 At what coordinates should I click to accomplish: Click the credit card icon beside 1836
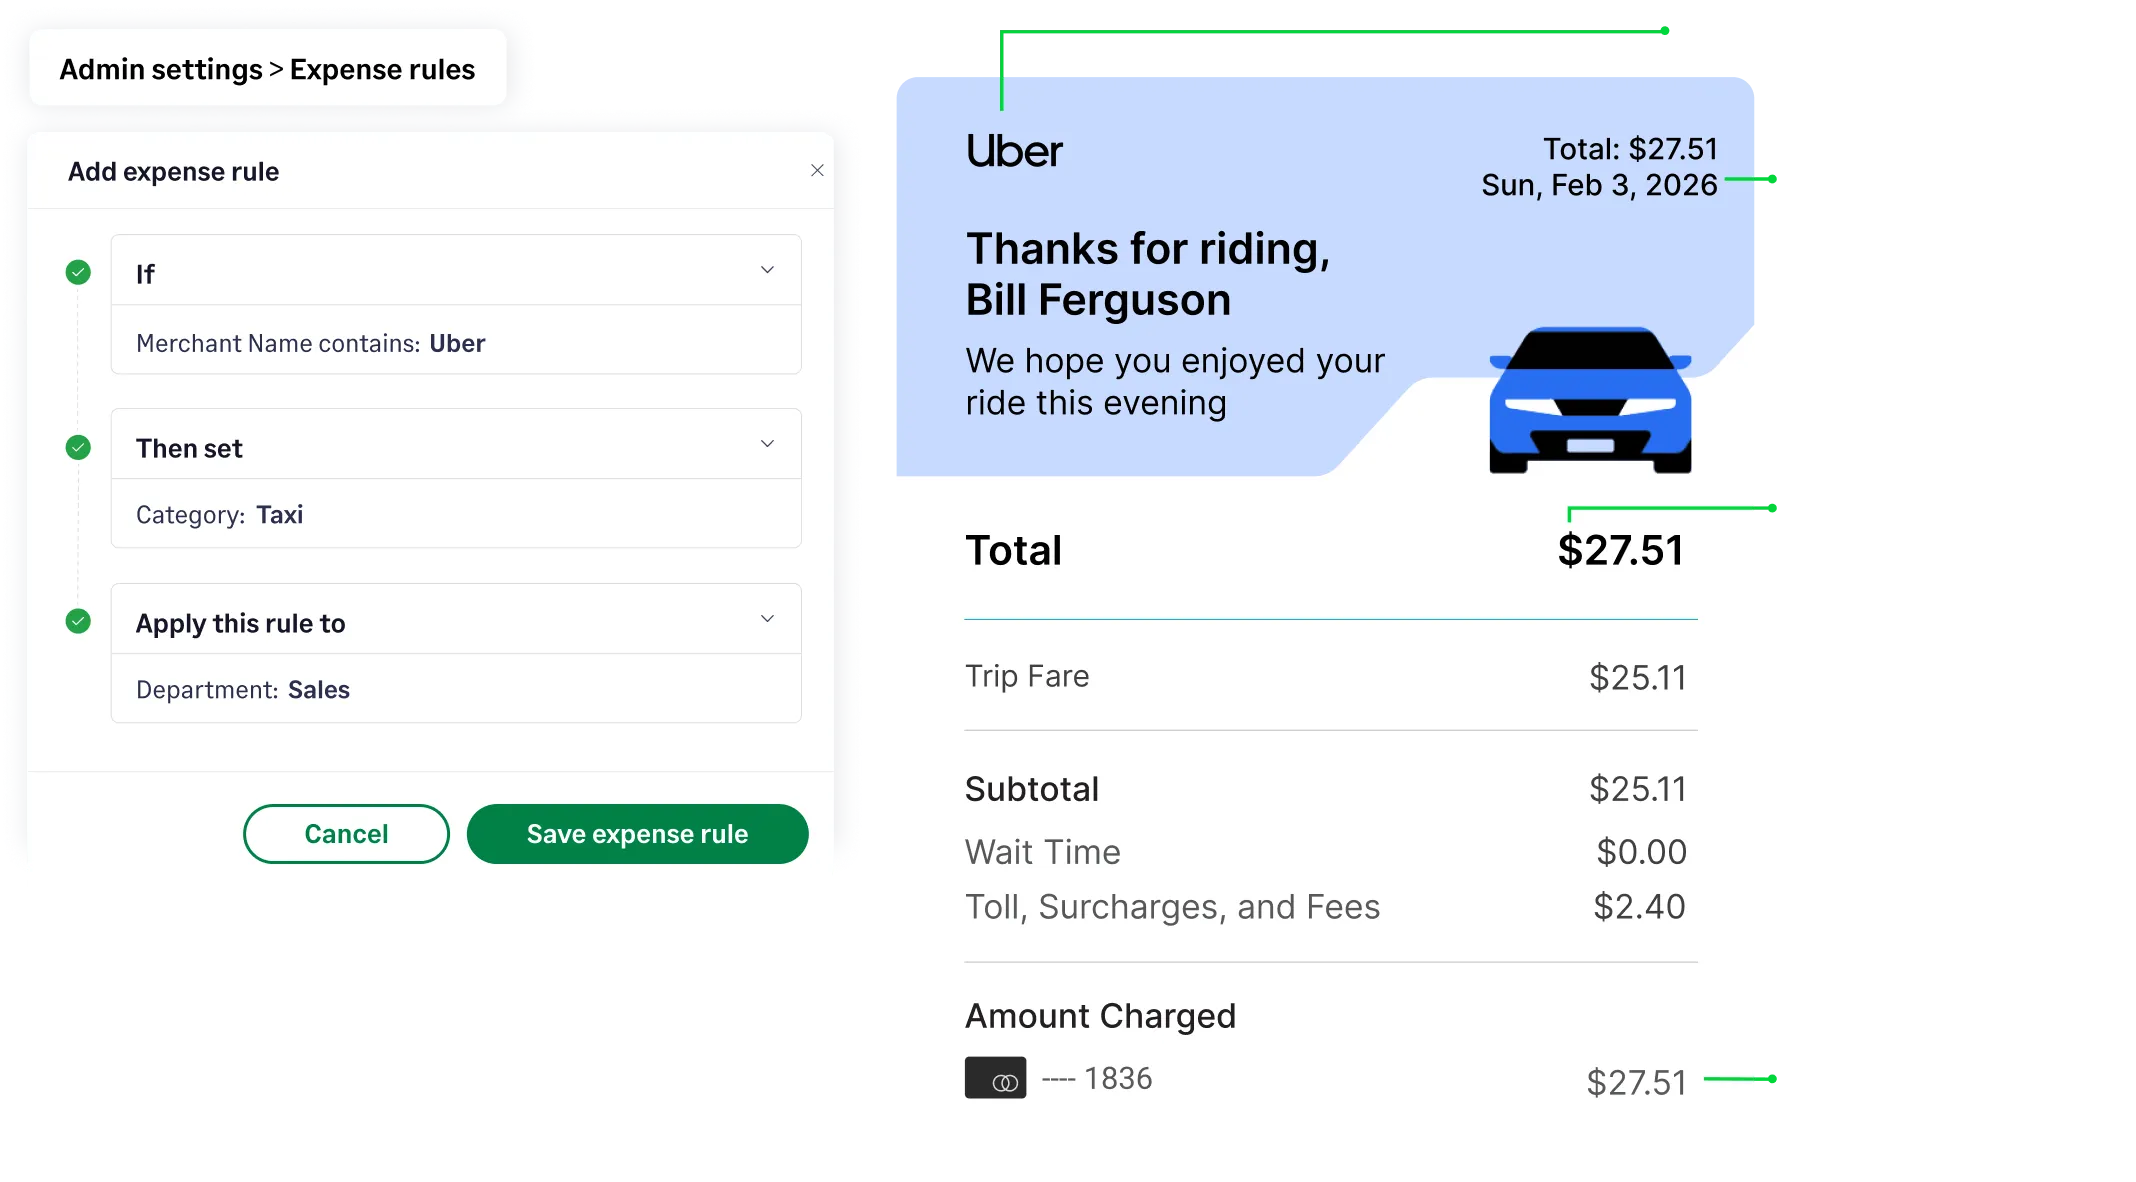click(x=995, y=1078)
